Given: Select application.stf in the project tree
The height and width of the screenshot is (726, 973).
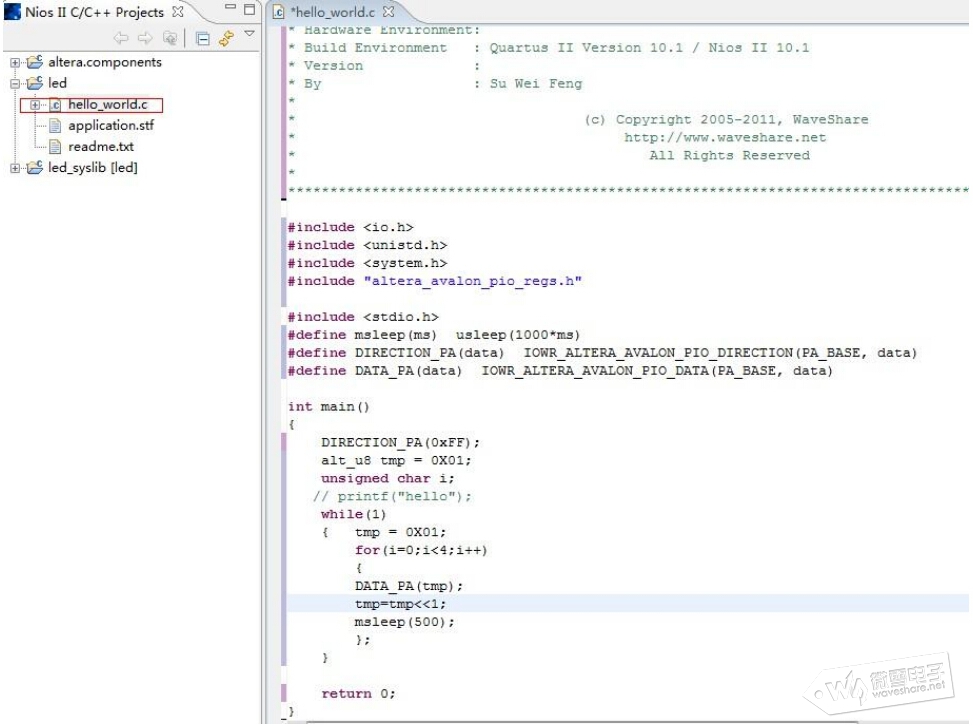Looking at the screenshot, I should click(x=111, y=125).
